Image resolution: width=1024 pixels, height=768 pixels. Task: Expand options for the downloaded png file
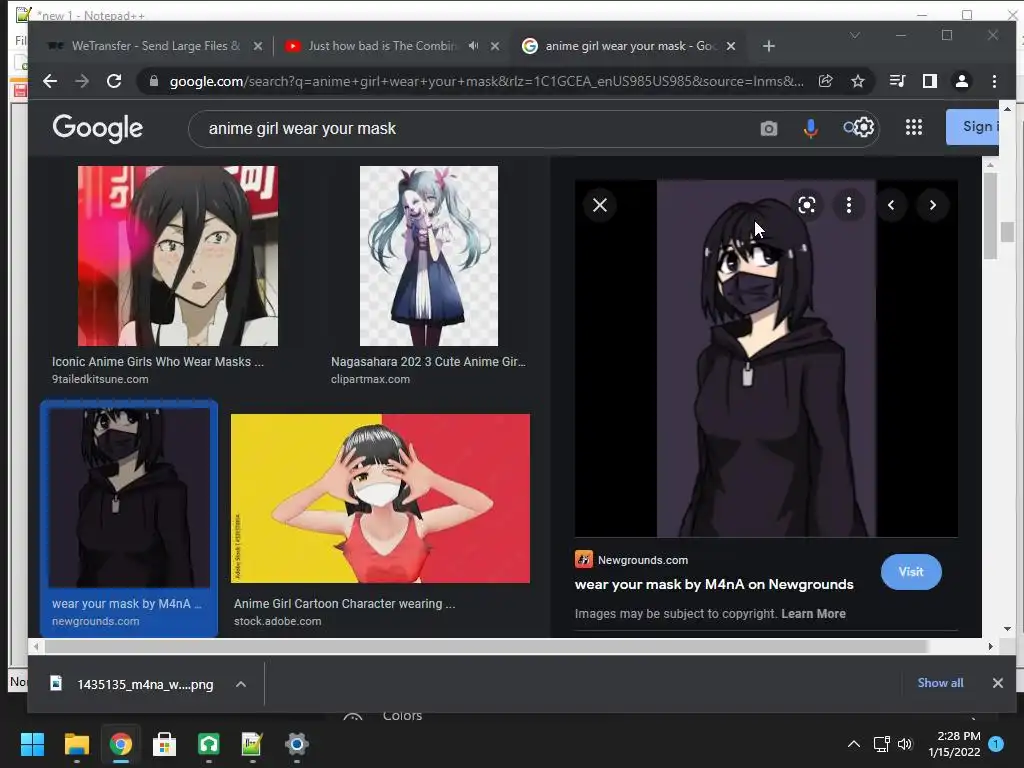(x=241, y=684)
